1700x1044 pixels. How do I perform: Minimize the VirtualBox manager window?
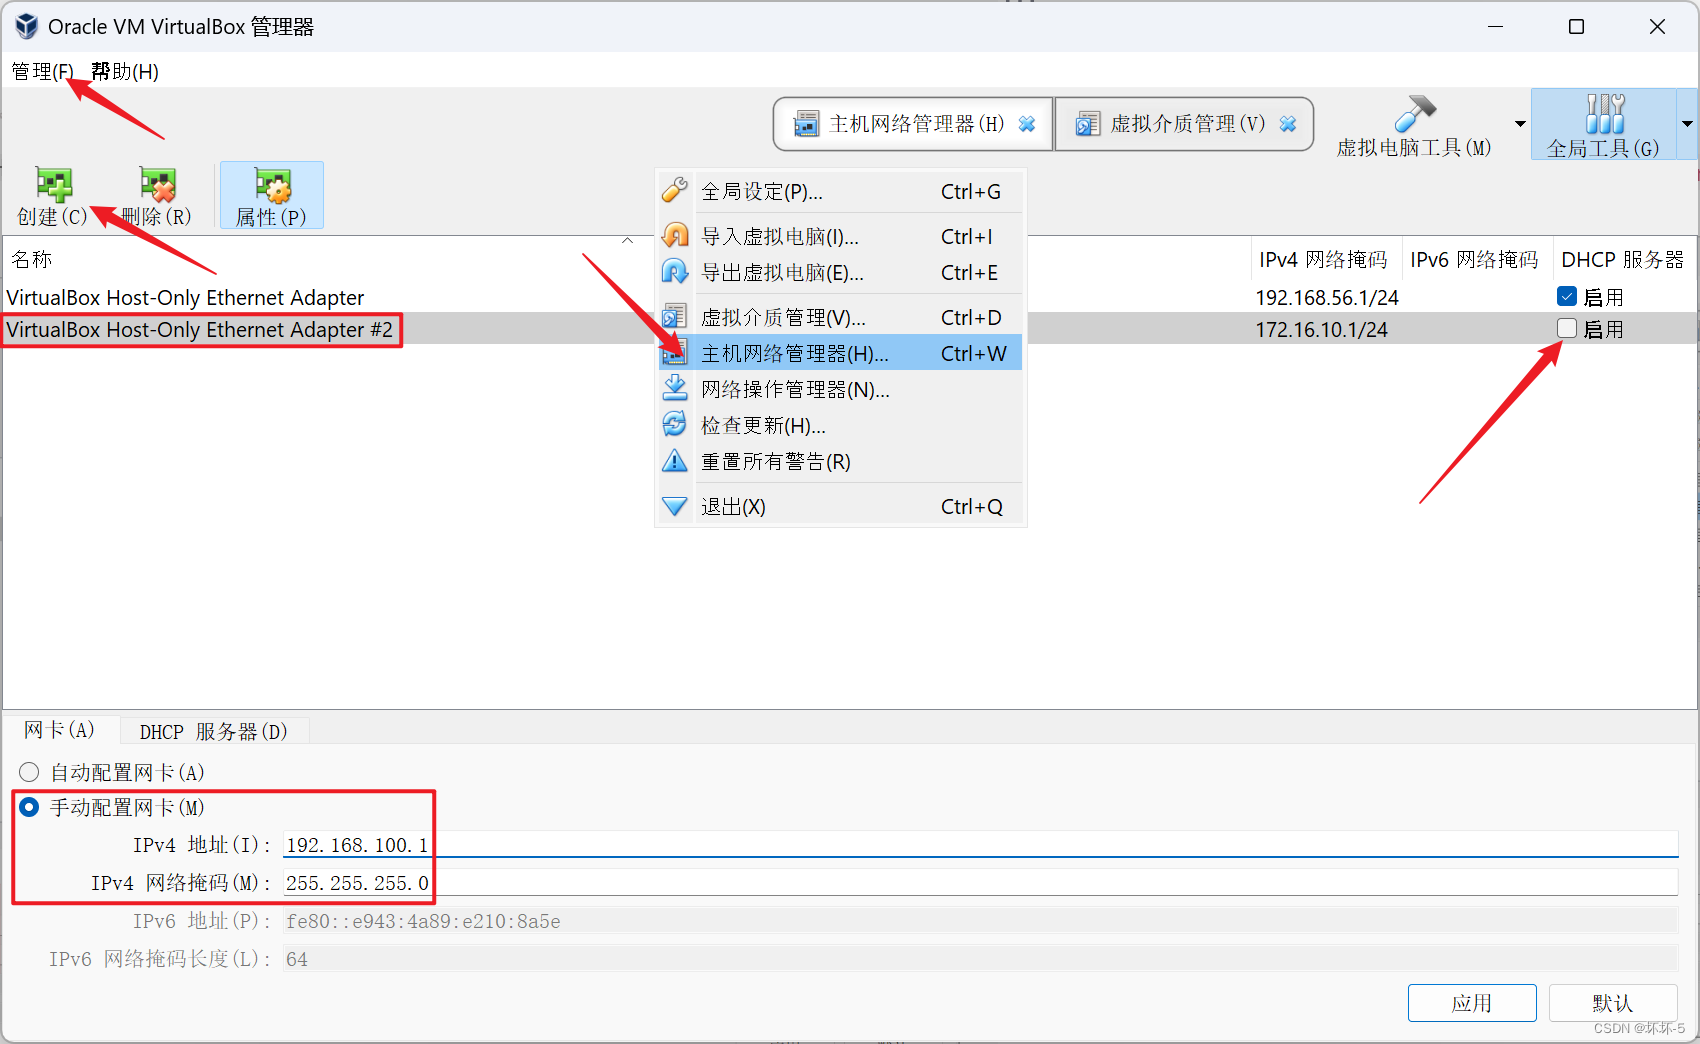coord(1496,27)
